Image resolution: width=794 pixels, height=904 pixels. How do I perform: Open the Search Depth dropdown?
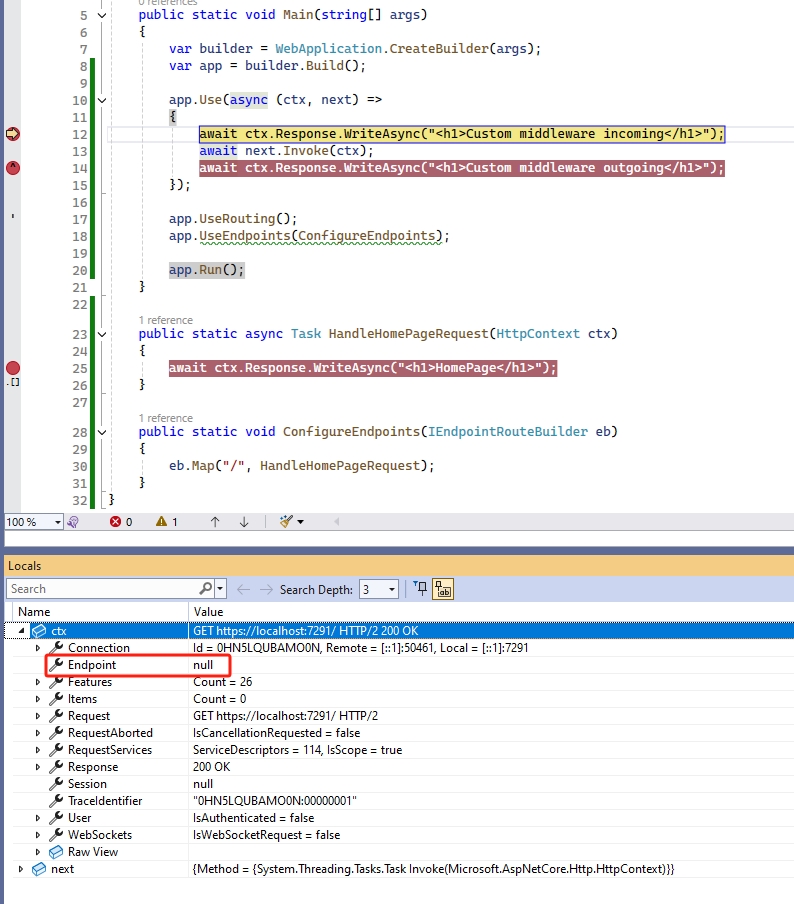(x=391, y=590)
